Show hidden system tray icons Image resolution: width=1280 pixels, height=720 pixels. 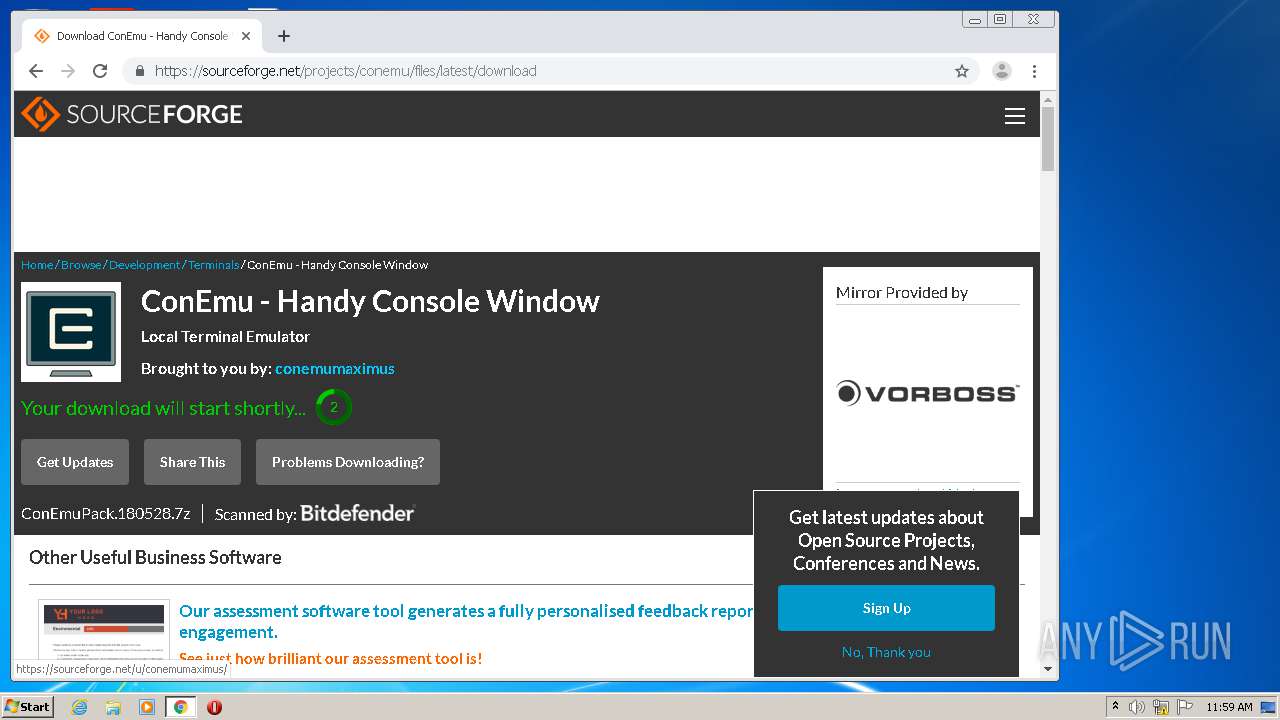click(x=1116, y=707)
